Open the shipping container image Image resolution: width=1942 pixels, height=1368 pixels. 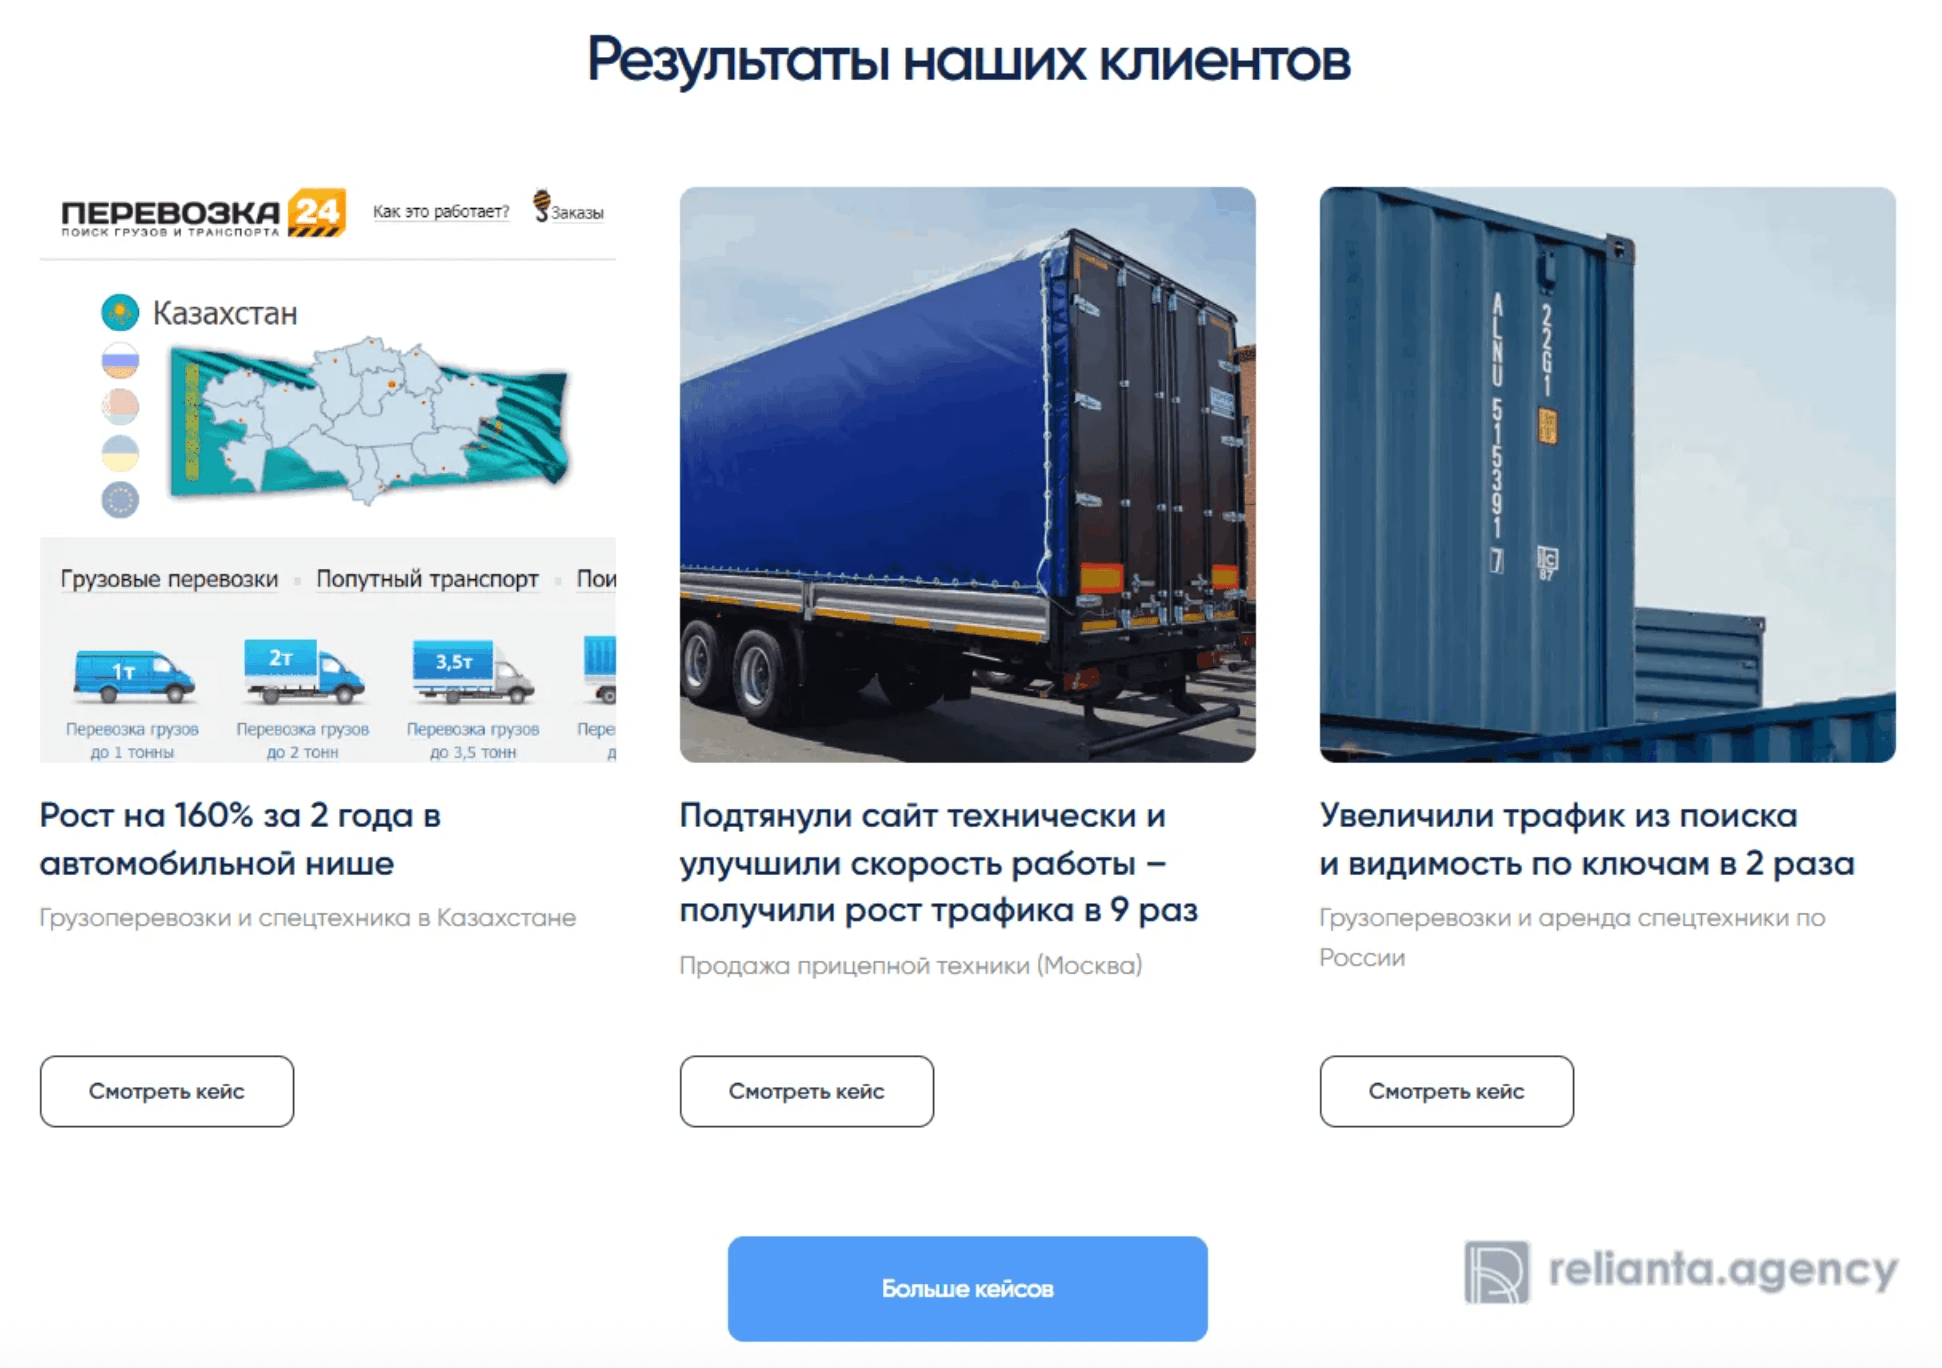(1608, 475)
